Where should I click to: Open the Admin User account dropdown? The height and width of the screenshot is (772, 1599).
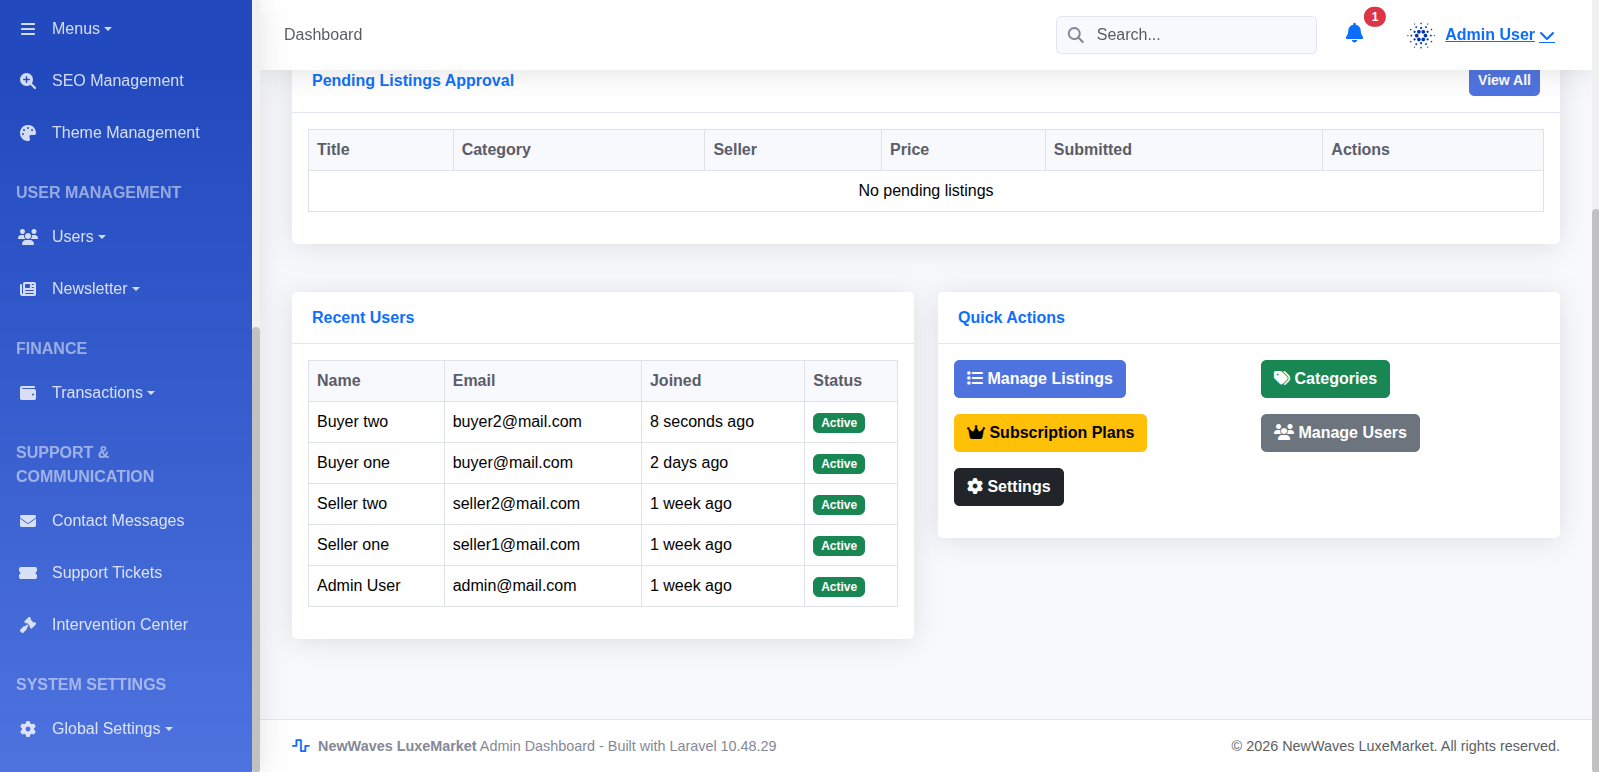coord(1500,35)
